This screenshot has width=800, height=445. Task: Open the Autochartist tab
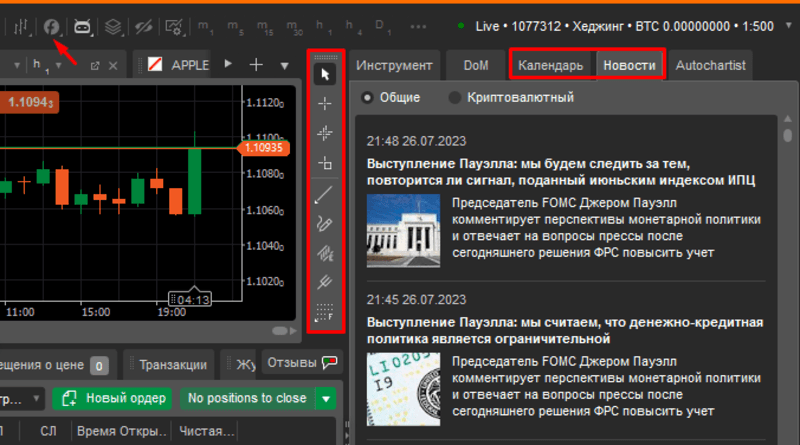click(710, 65)
